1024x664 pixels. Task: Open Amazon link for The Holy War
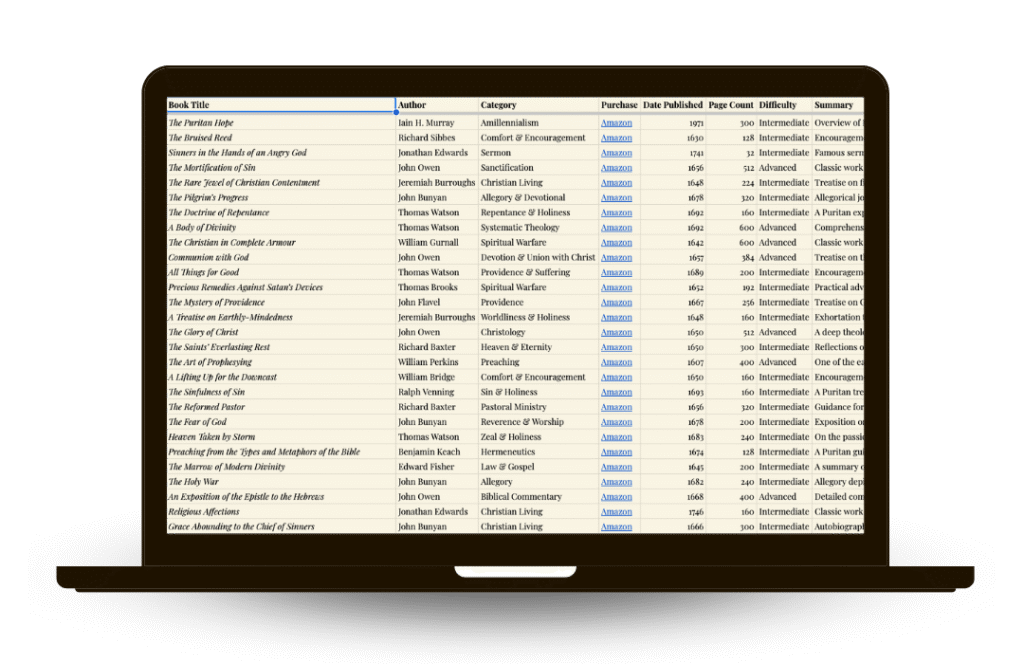pyautogui.click(x=616, y=482)
